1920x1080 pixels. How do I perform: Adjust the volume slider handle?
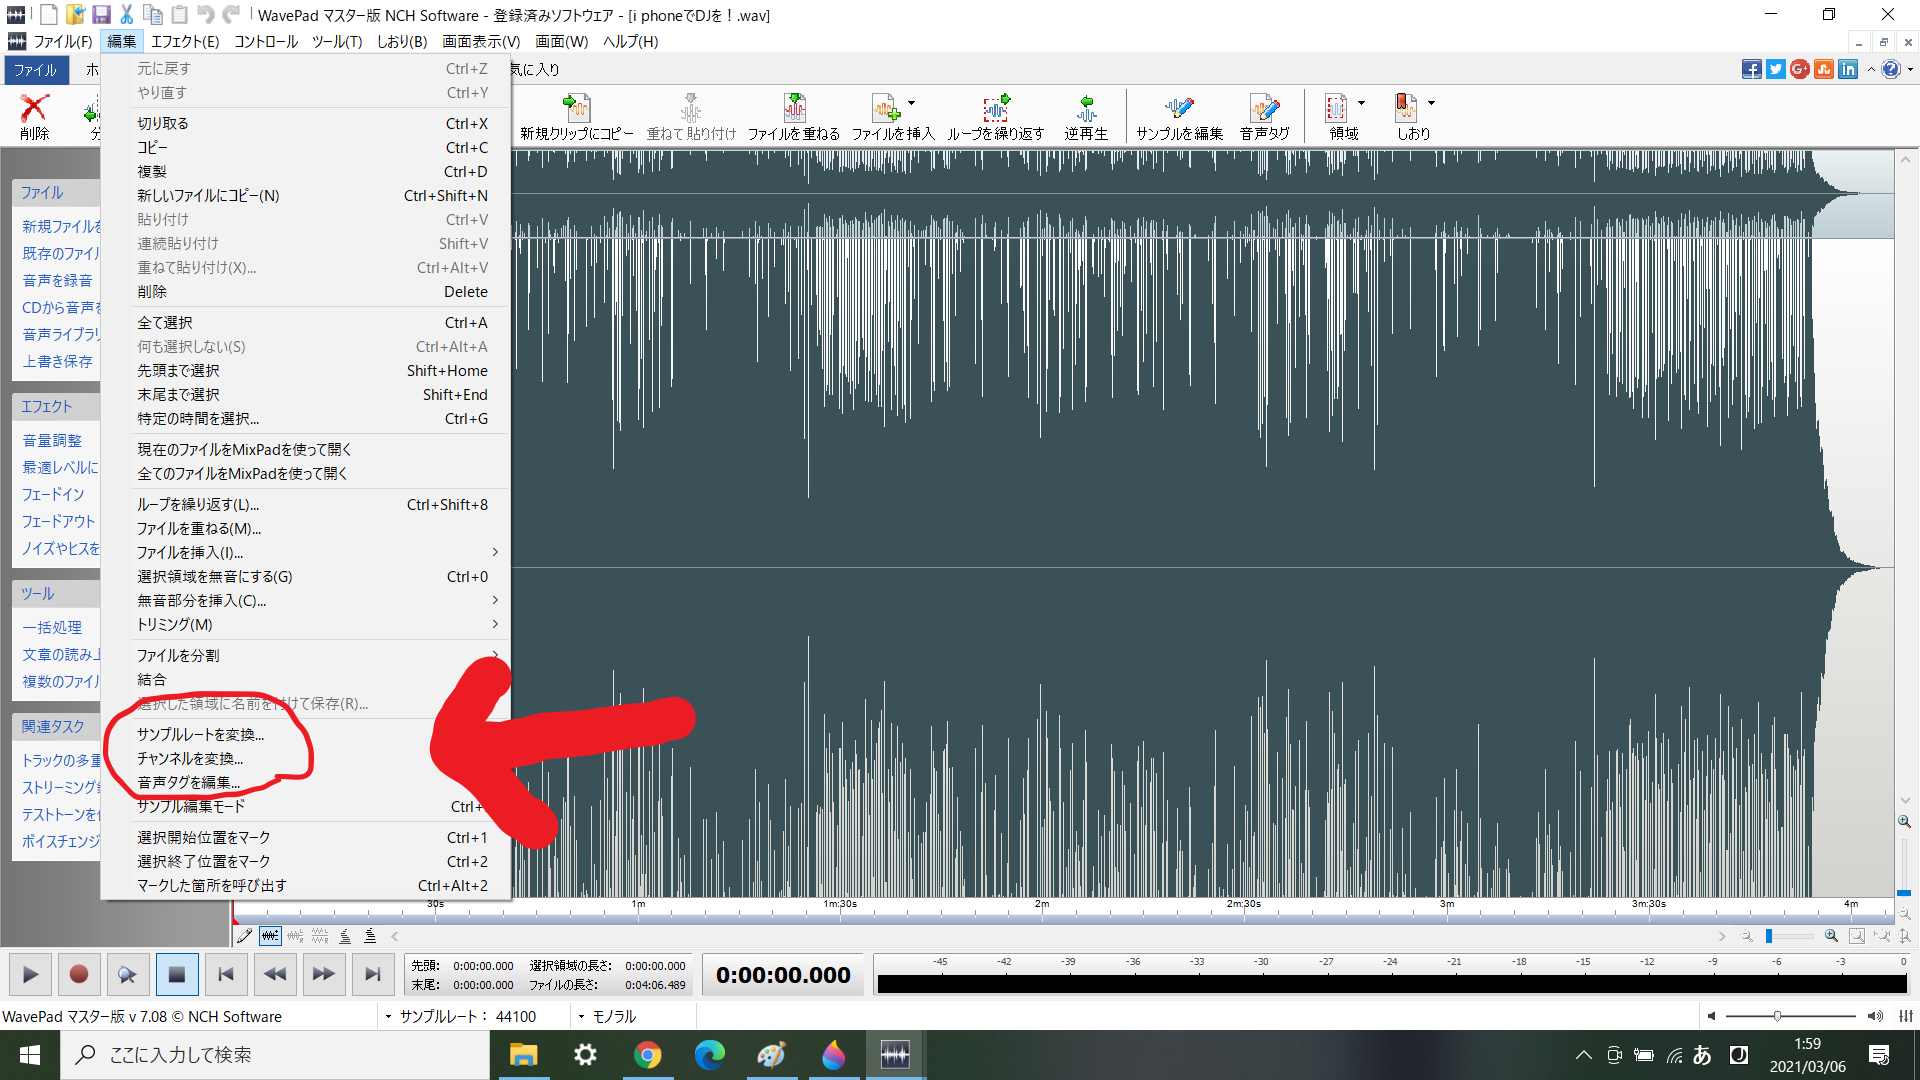coord(1777,1016)
